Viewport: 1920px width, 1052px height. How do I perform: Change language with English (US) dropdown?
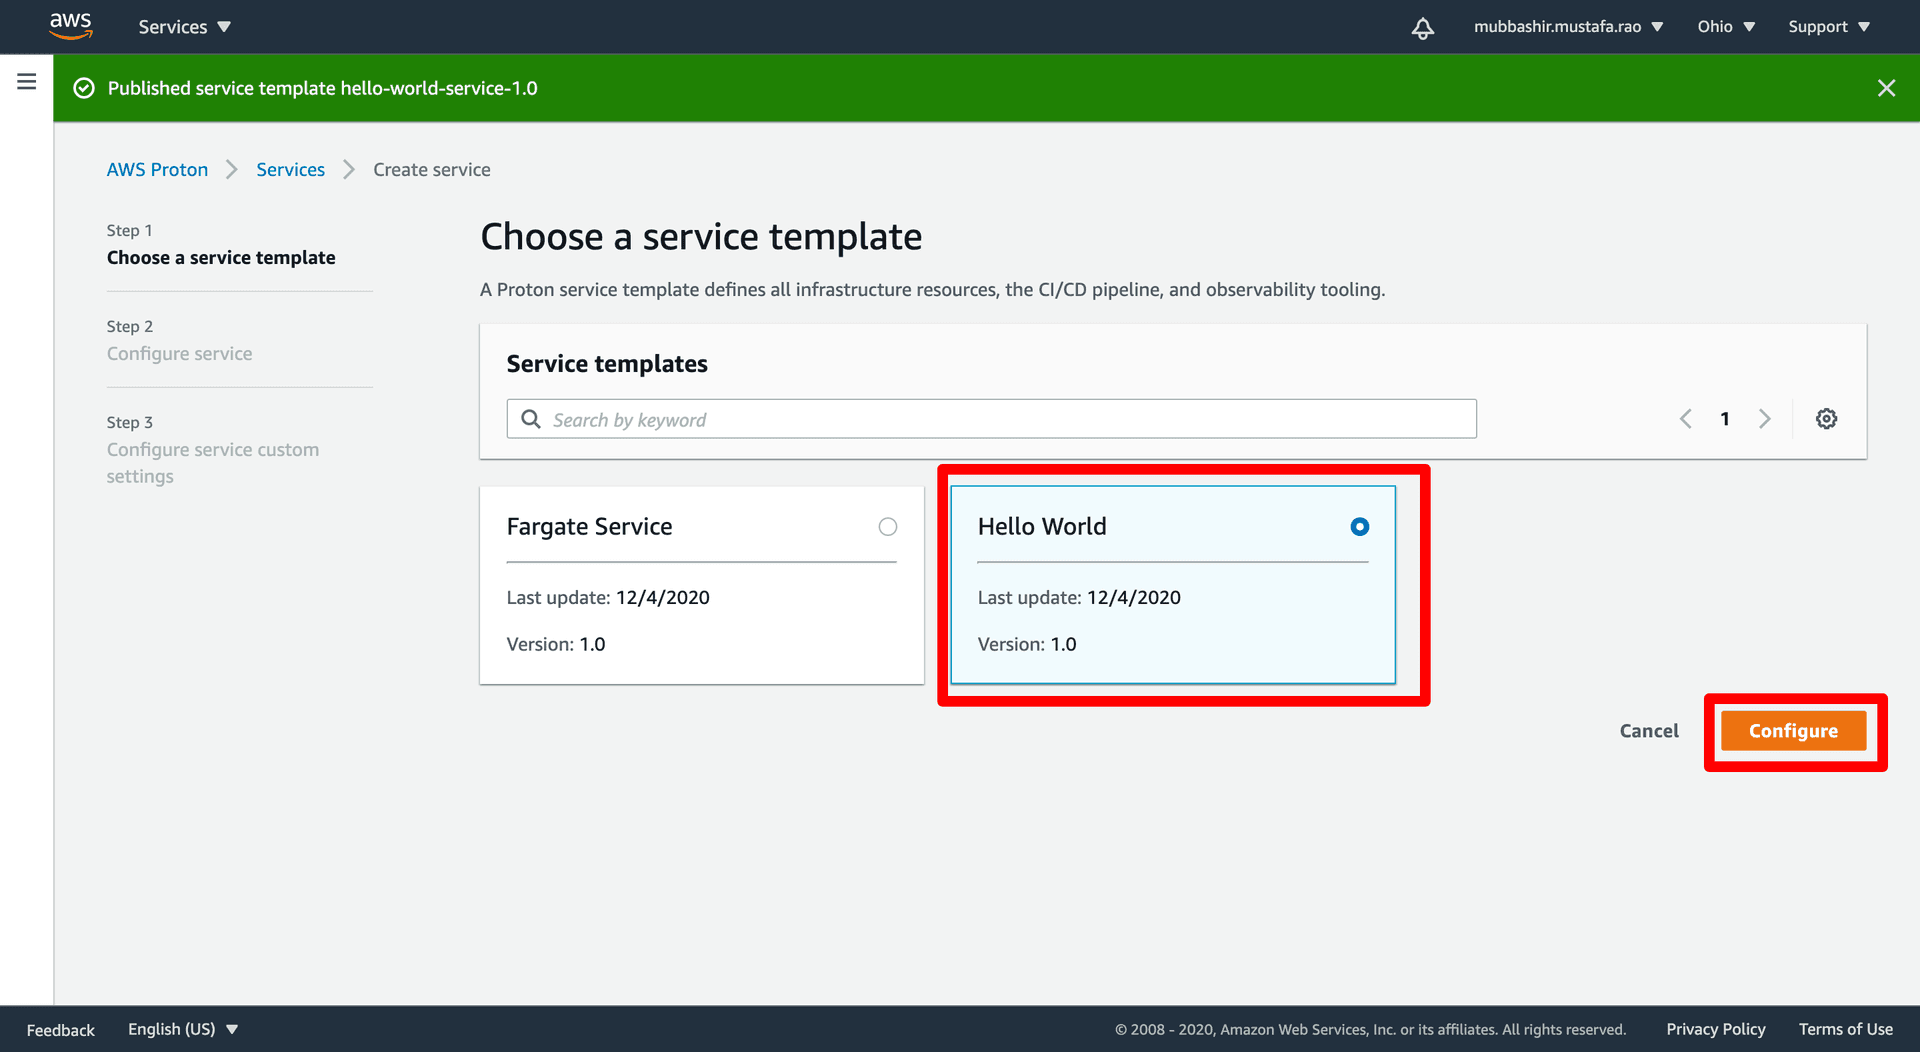183,1029
